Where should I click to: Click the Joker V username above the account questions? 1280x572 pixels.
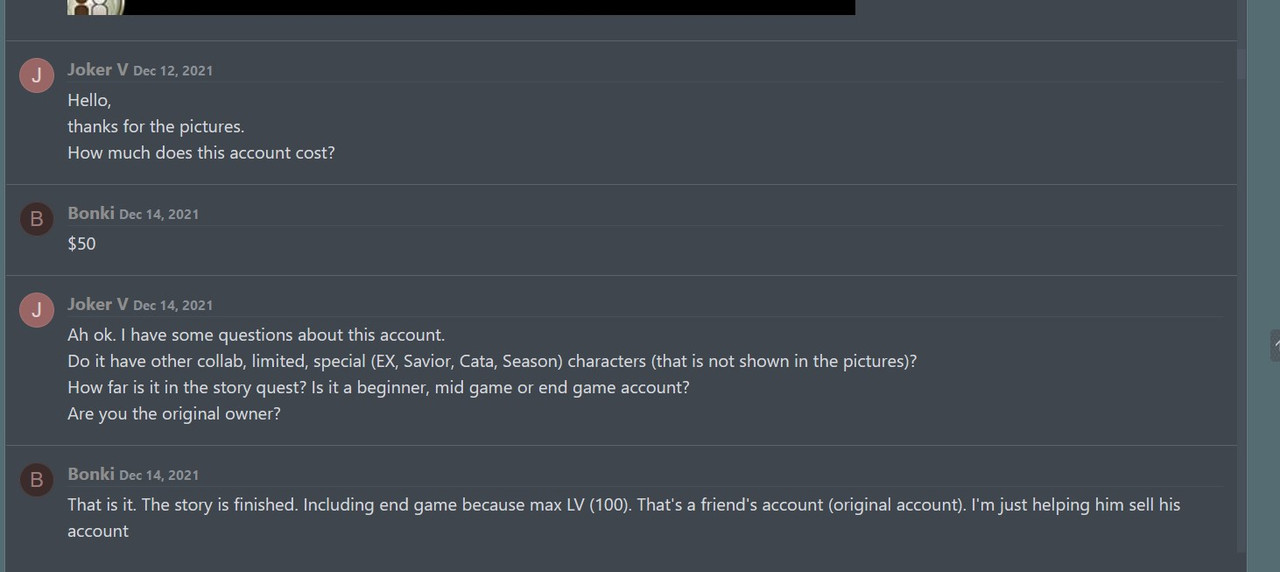(97, 304)
